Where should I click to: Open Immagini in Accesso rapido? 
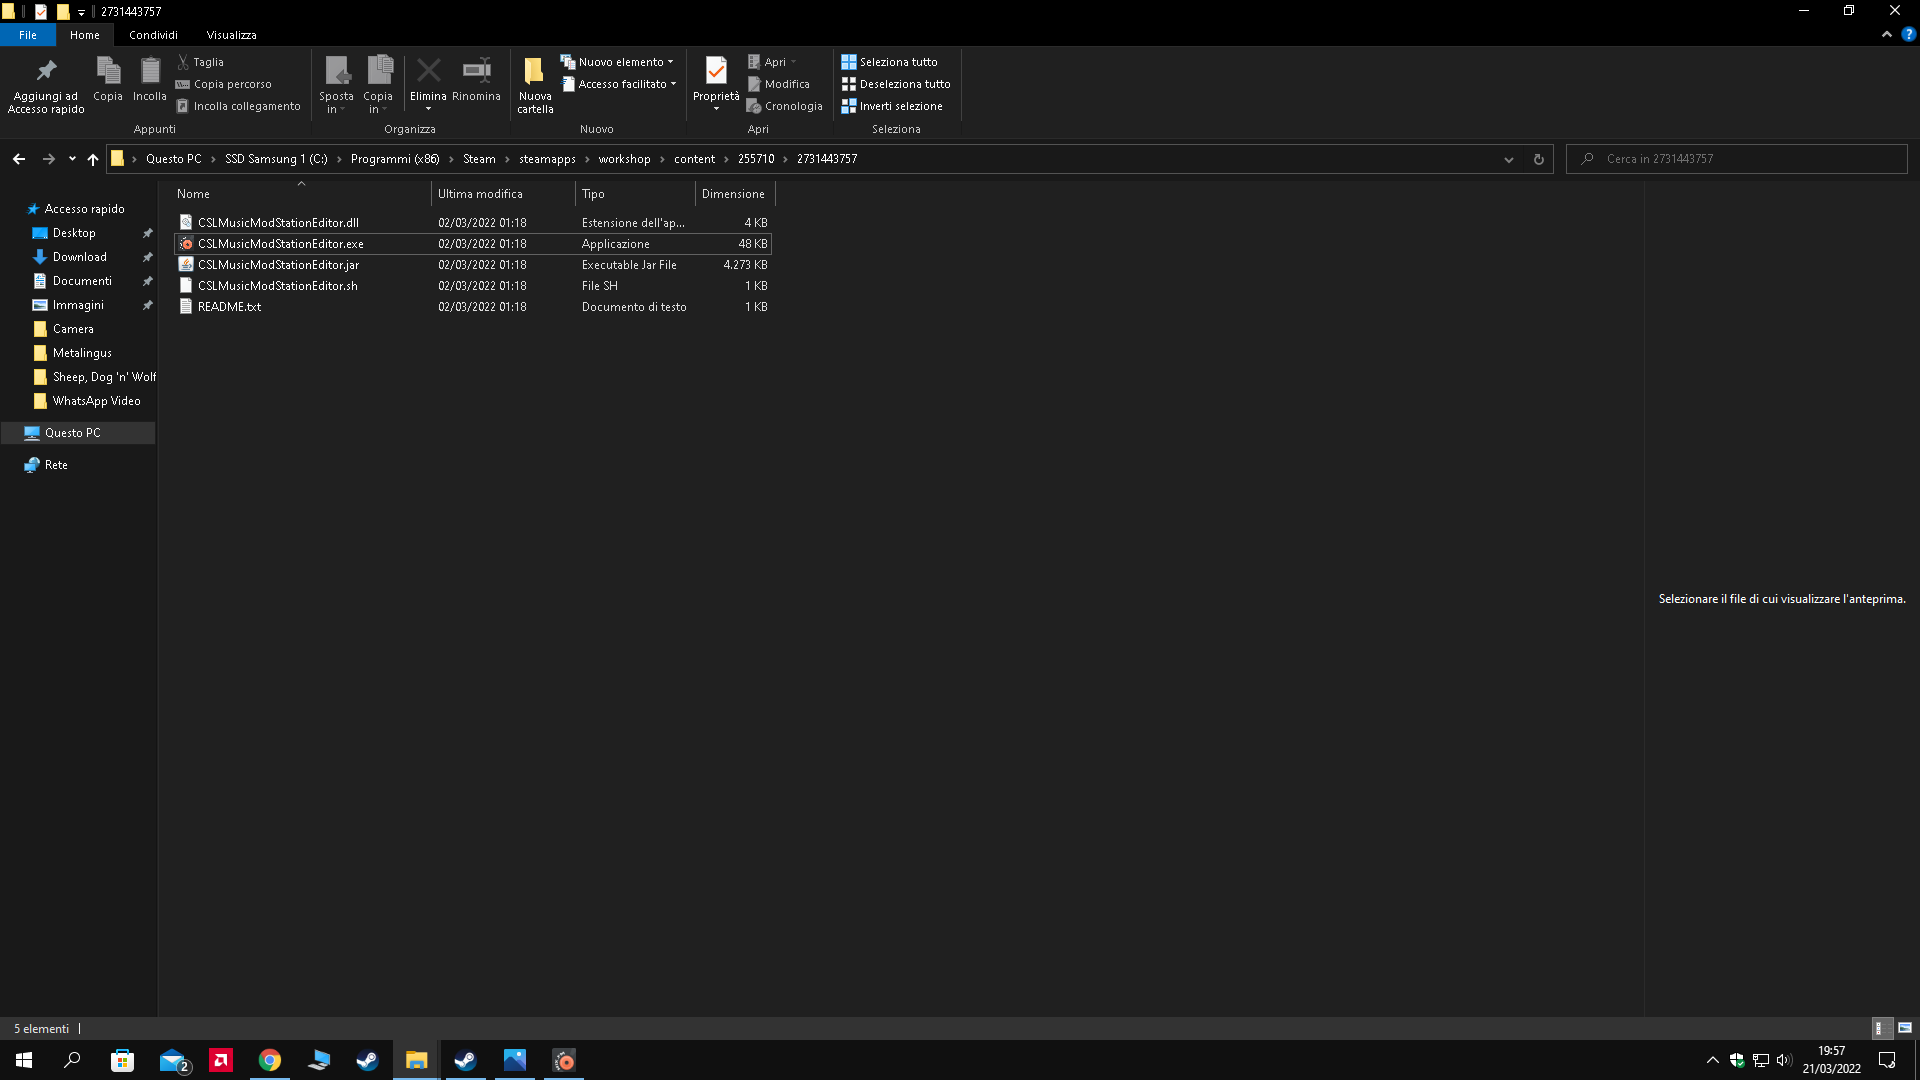pos(78,305)
